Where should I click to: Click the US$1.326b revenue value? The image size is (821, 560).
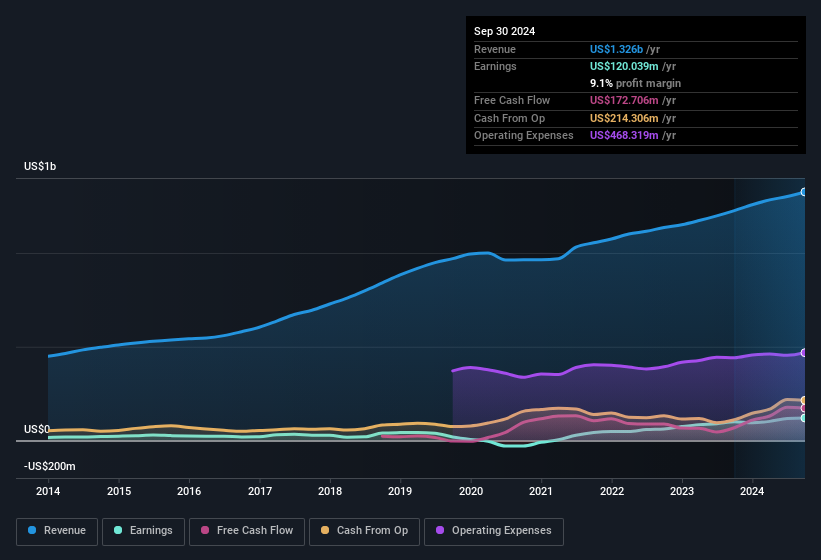coord(616,49)
